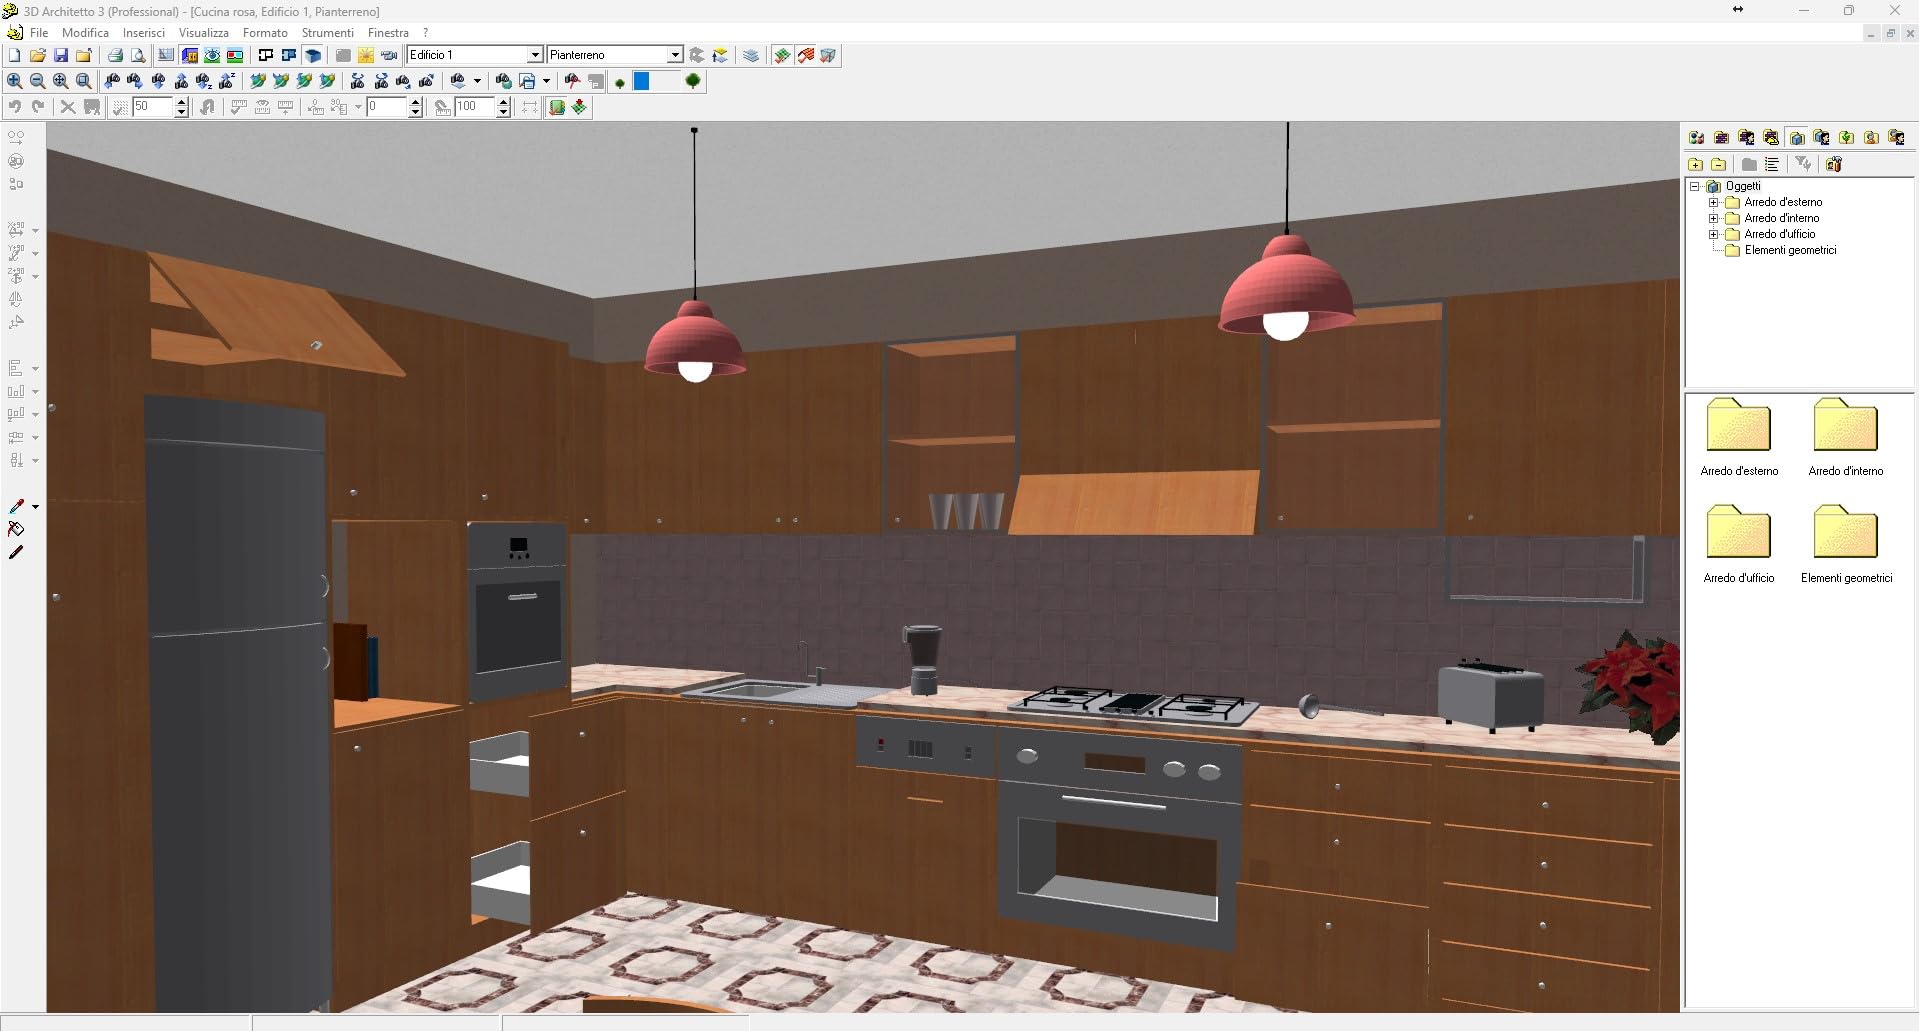This screenshot has height=1031, width=1919.
Task: Toggle the wireframe cube display button
Action: click(x=828, y=55)
